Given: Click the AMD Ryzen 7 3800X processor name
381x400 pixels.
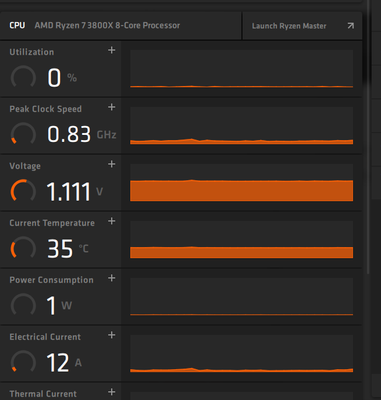Looking at the screenshot, I should (107, 26).
